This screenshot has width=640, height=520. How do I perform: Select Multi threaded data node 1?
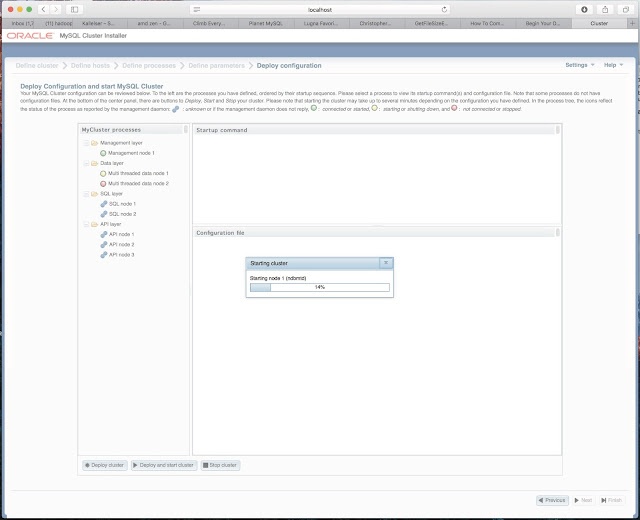click(x=138, y=173)
